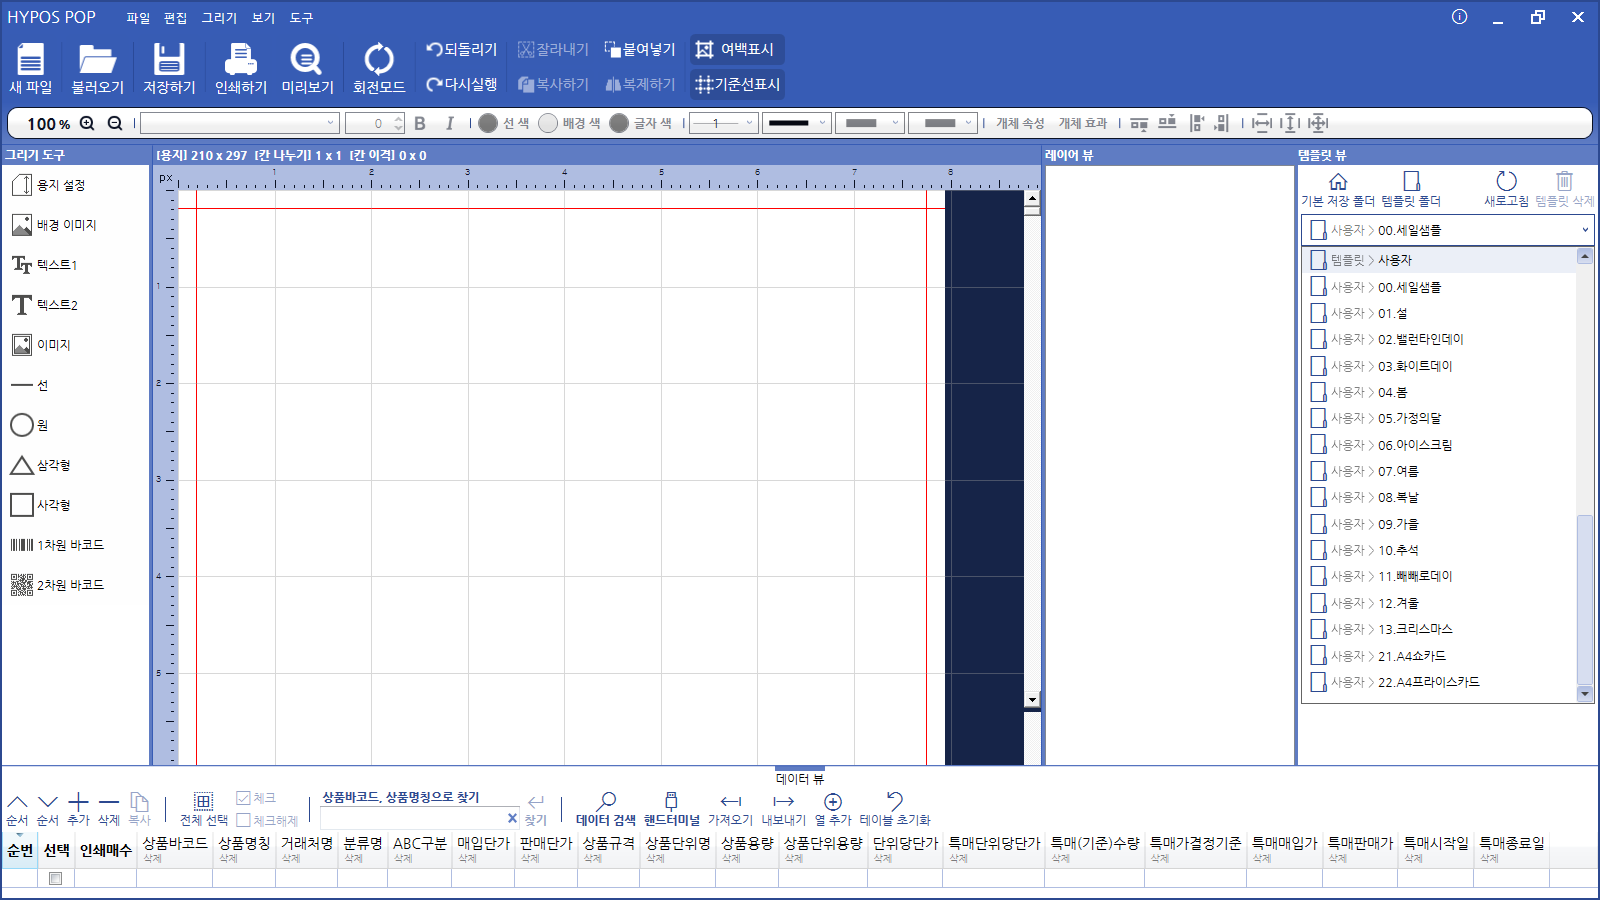This screenshot has height=900, width=1600.
Task: Click the info icon in title bar
Action: tap(1460, 17)
